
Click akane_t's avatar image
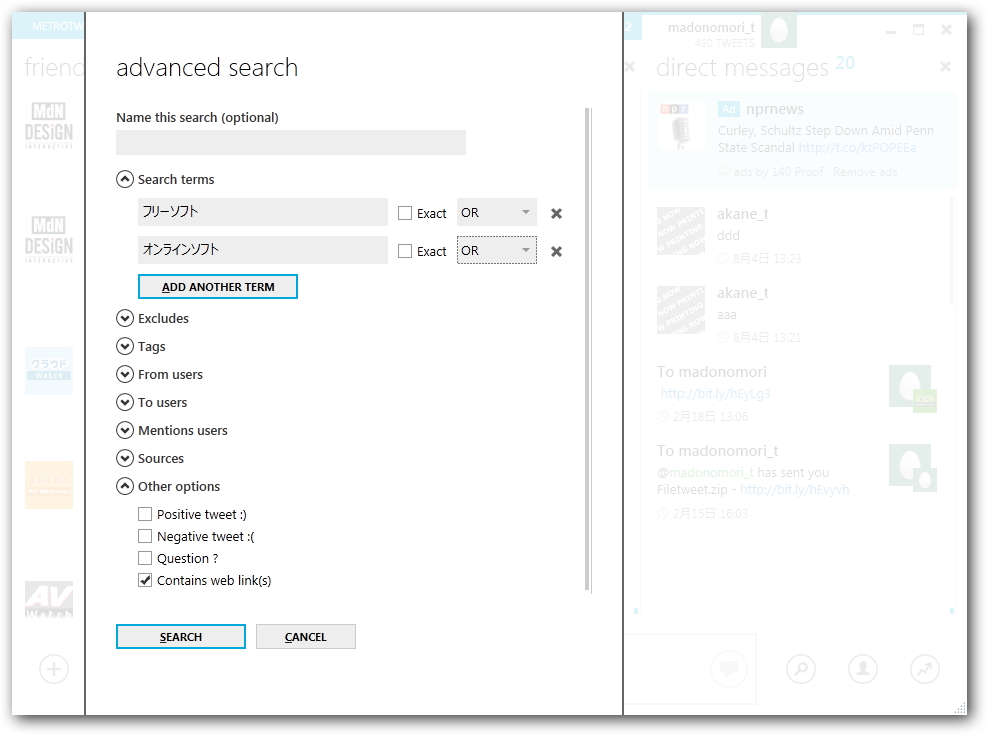tap(680, 231)
